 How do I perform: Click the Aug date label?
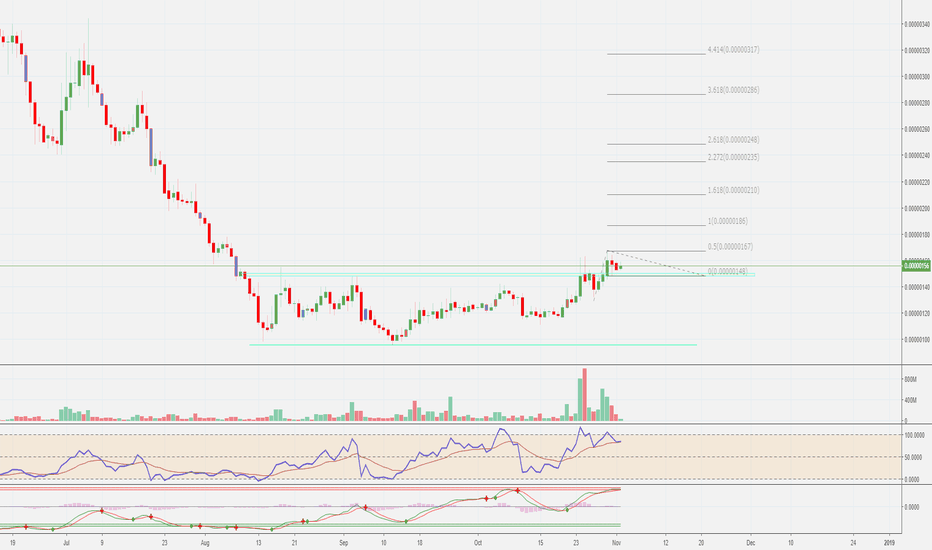(x=205, y=543)
